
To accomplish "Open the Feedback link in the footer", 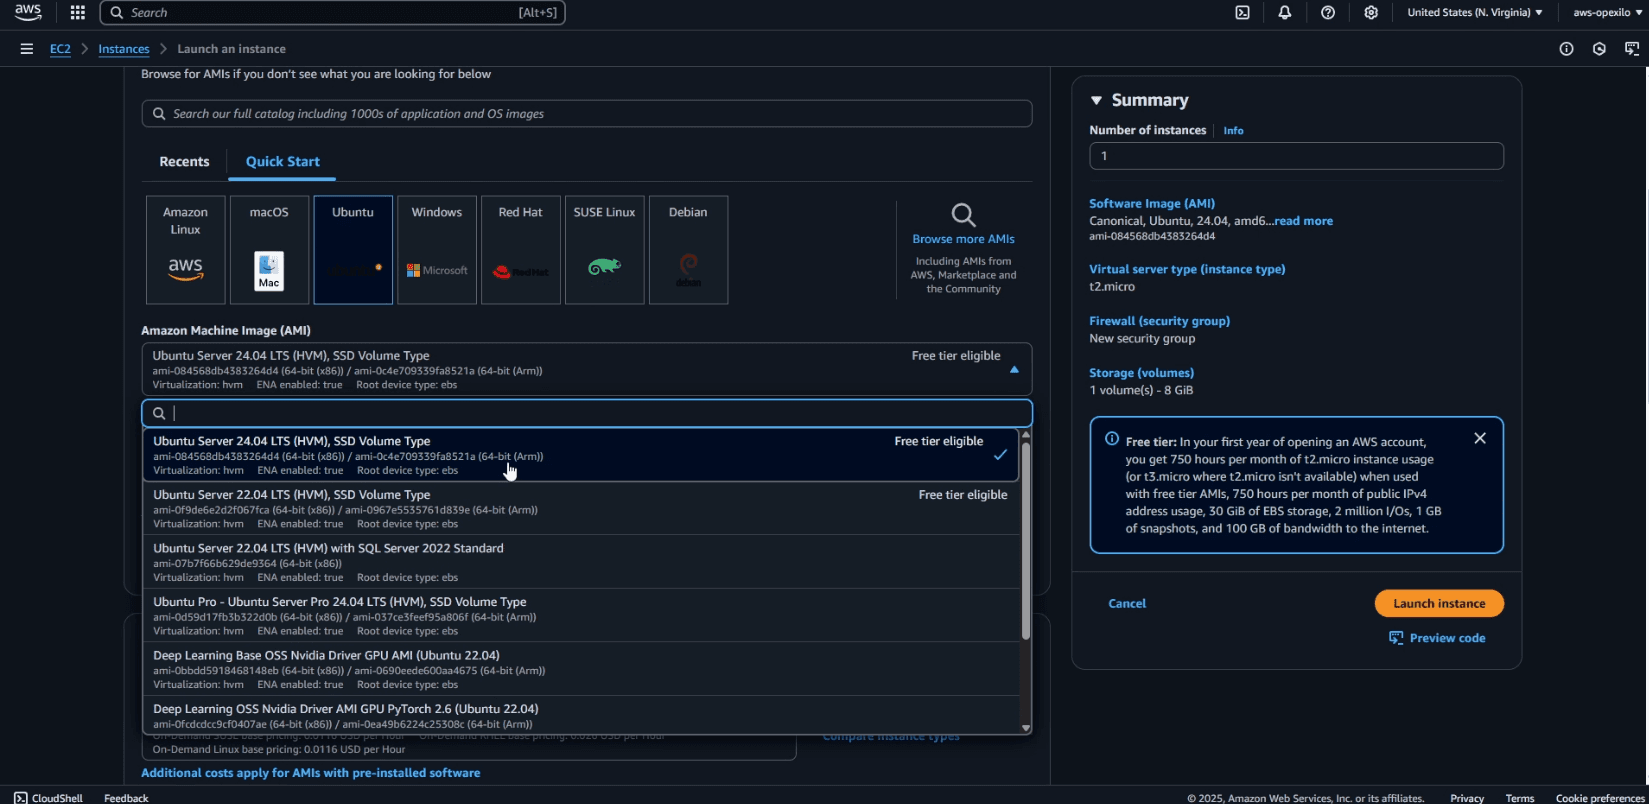I will 126,798.
